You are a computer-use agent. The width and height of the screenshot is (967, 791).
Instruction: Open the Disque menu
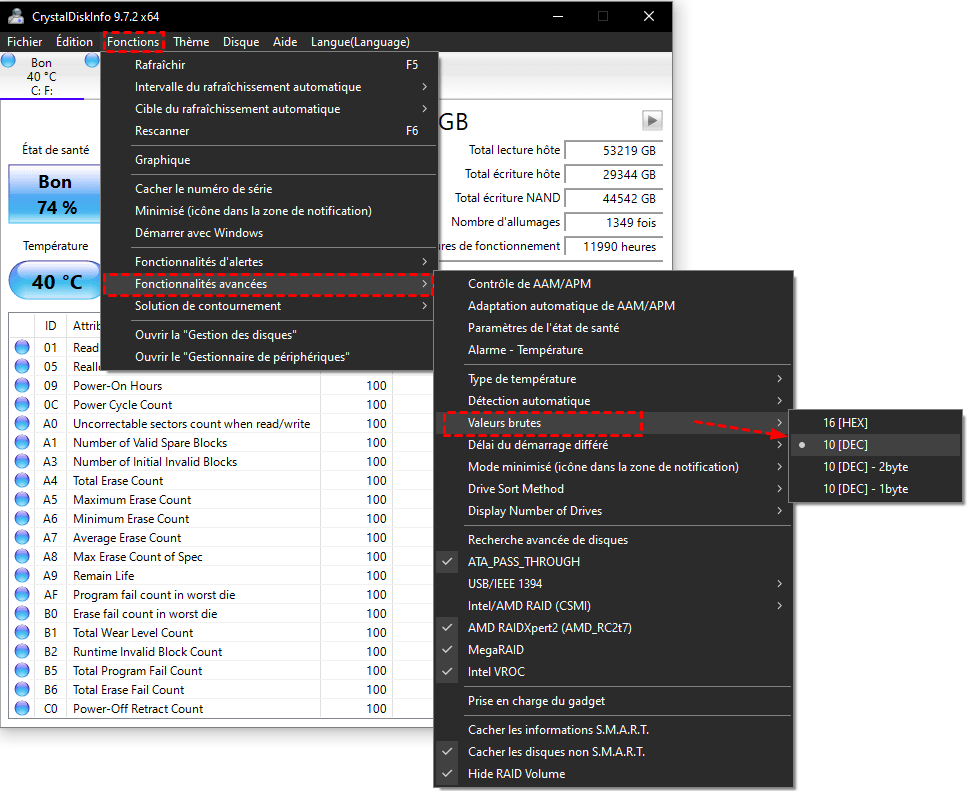(x=241, y=42)
